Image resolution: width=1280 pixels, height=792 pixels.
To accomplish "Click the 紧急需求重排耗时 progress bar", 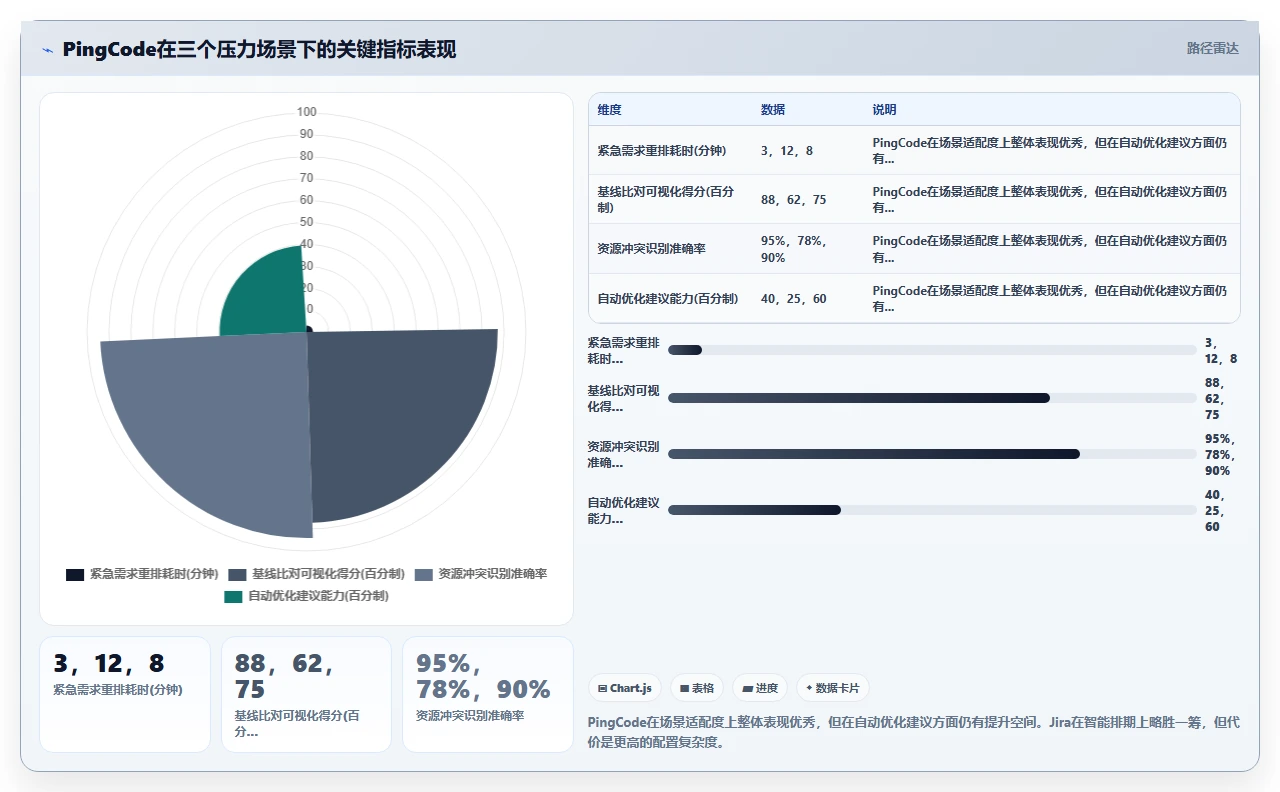I will click(932, 350).
